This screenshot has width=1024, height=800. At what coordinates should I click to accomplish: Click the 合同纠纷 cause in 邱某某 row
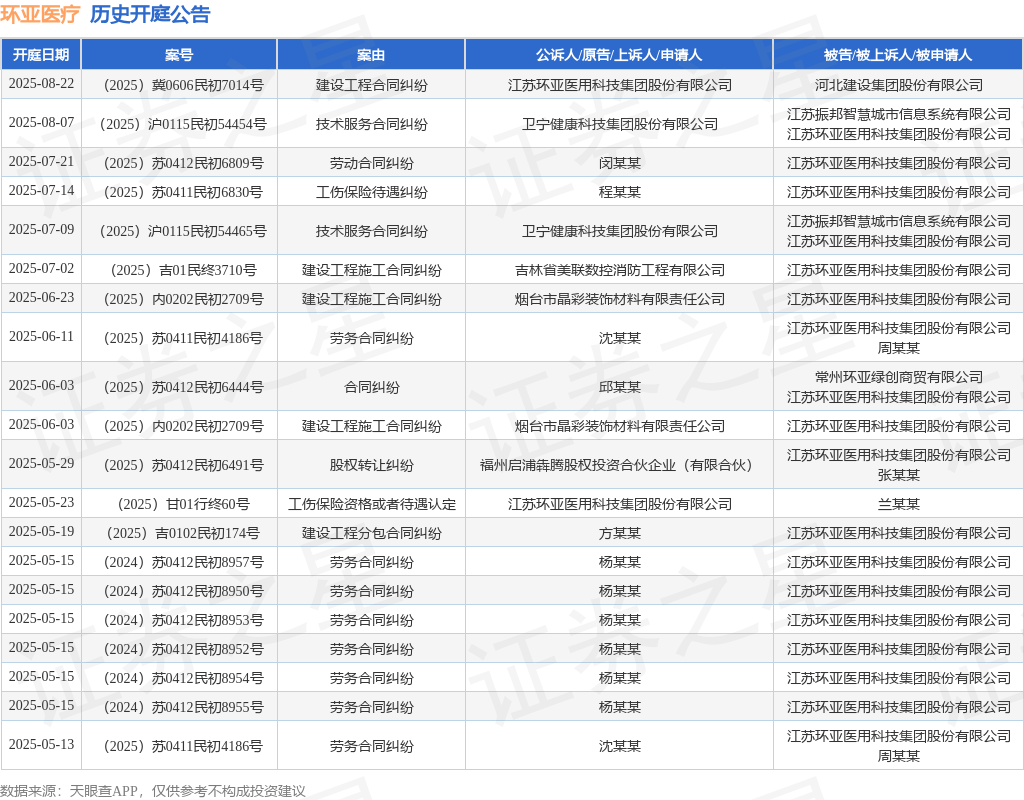(x=372, y=387)
